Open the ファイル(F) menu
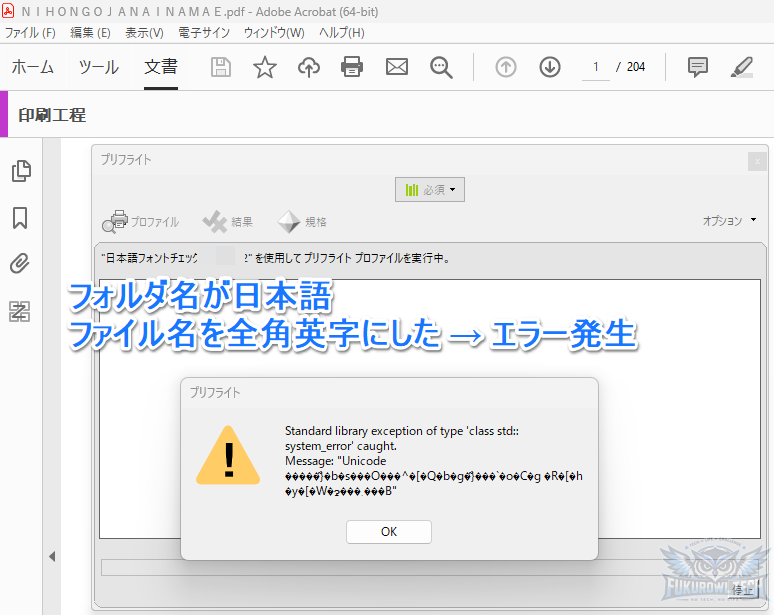Viewport: 774px width, 615px height. [30, 33]
